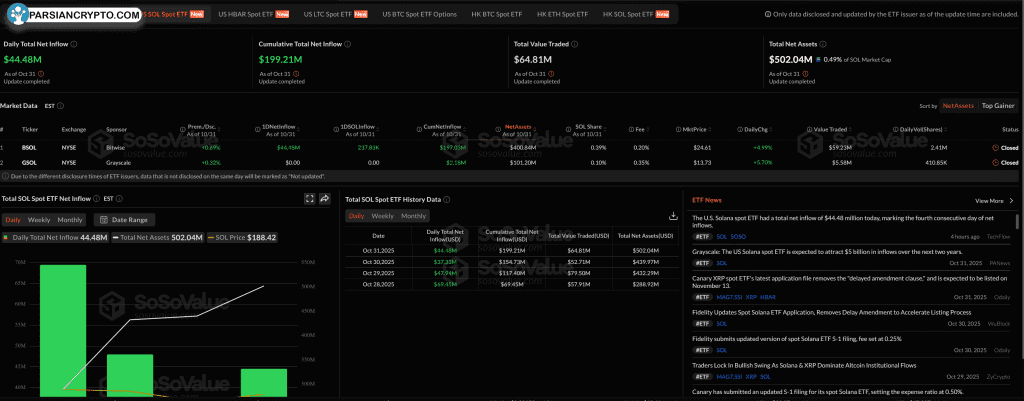Open the BSOL ticker row link
Image resolution: width=1024 pixels, height=401 pixels.
coord(29,148)
